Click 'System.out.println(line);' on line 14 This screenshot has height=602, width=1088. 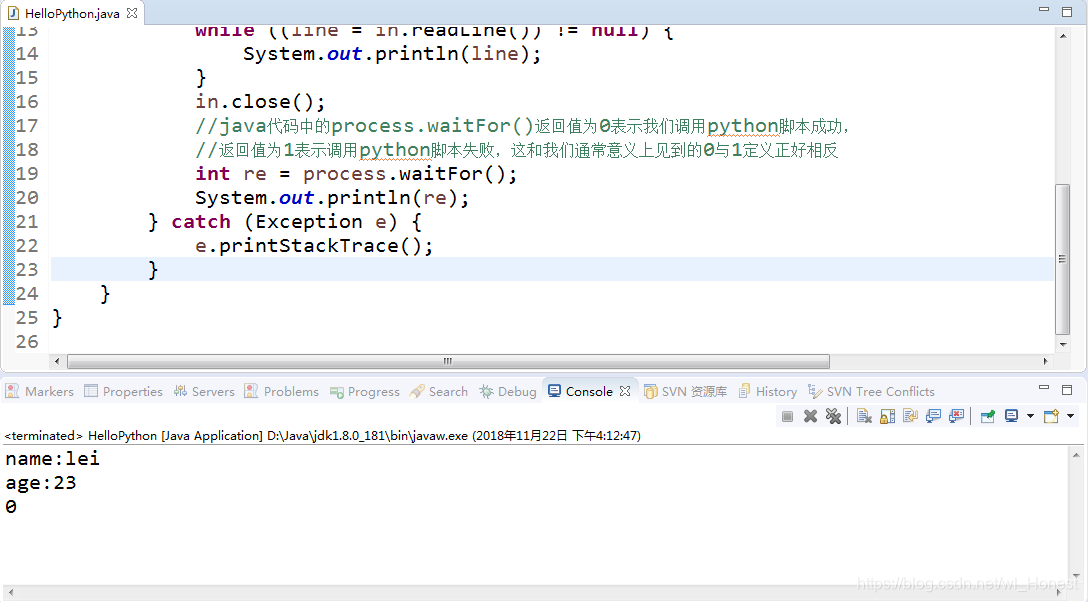pyautogui.click(x=391, y=54)
